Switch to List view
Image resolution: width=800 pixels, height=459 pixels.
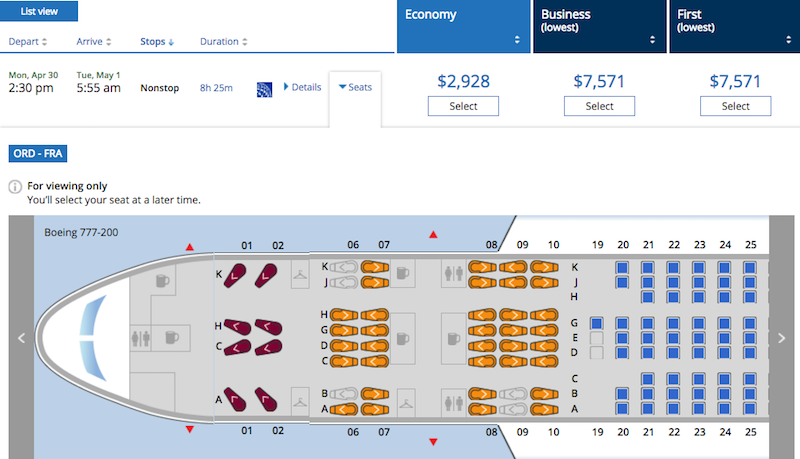(39, 11)
